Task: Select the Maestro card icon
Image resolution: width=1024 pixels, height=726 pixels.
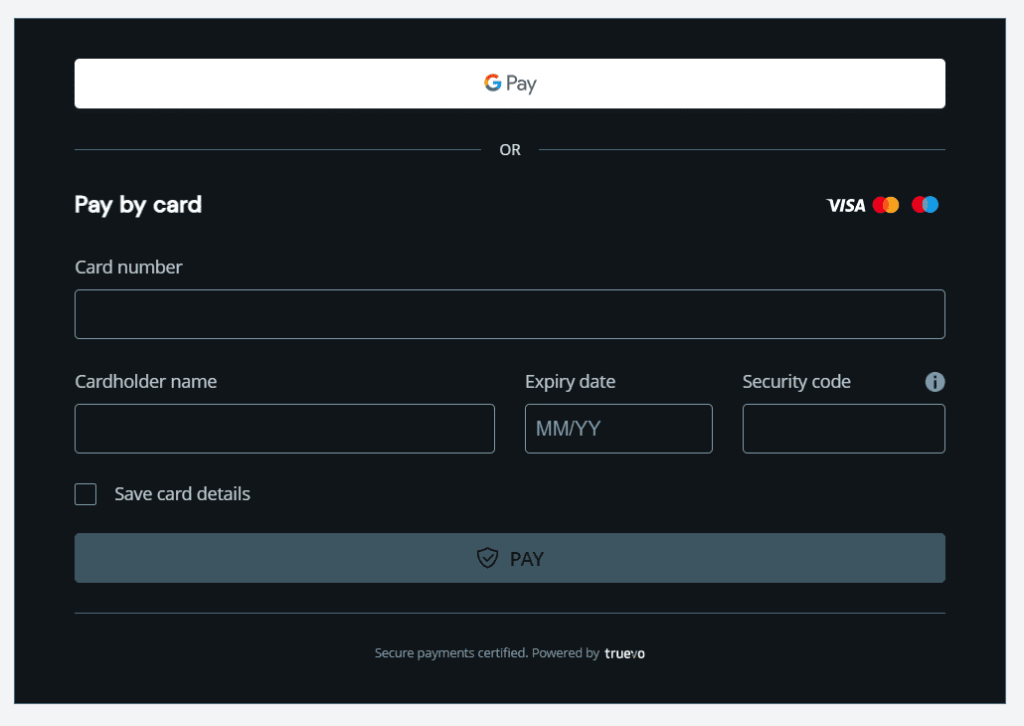Action: coord(925,204)
